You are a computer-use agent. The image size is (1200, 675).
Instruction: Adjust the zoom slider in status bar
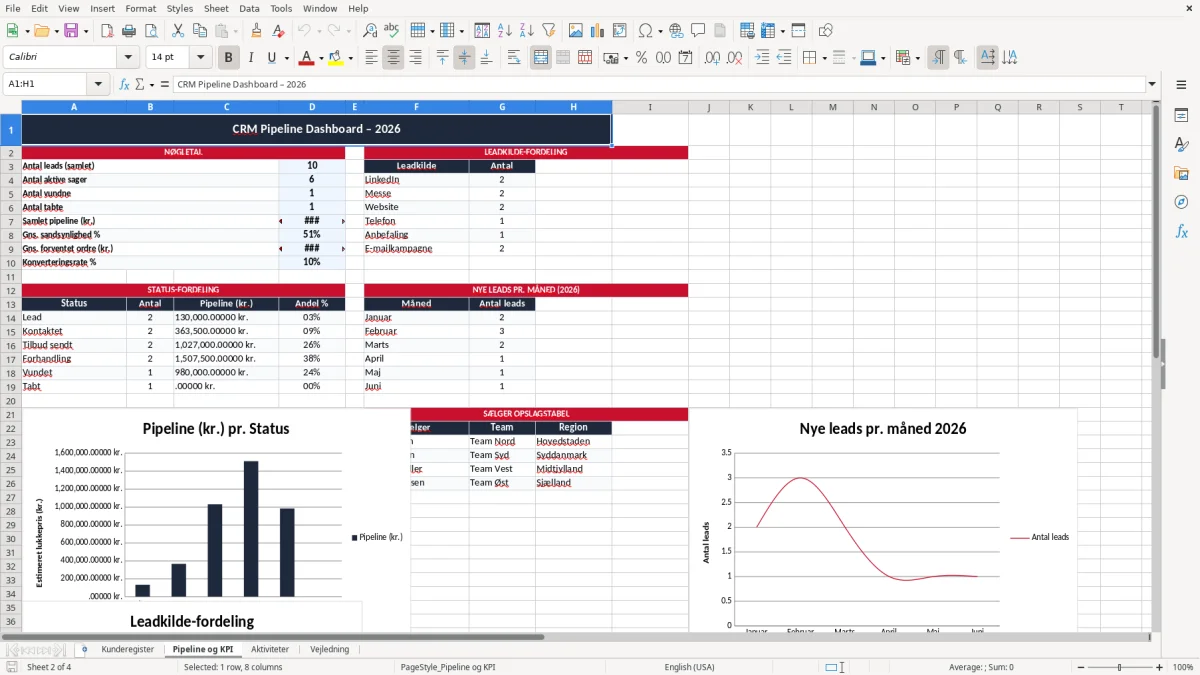(1120, 667)
